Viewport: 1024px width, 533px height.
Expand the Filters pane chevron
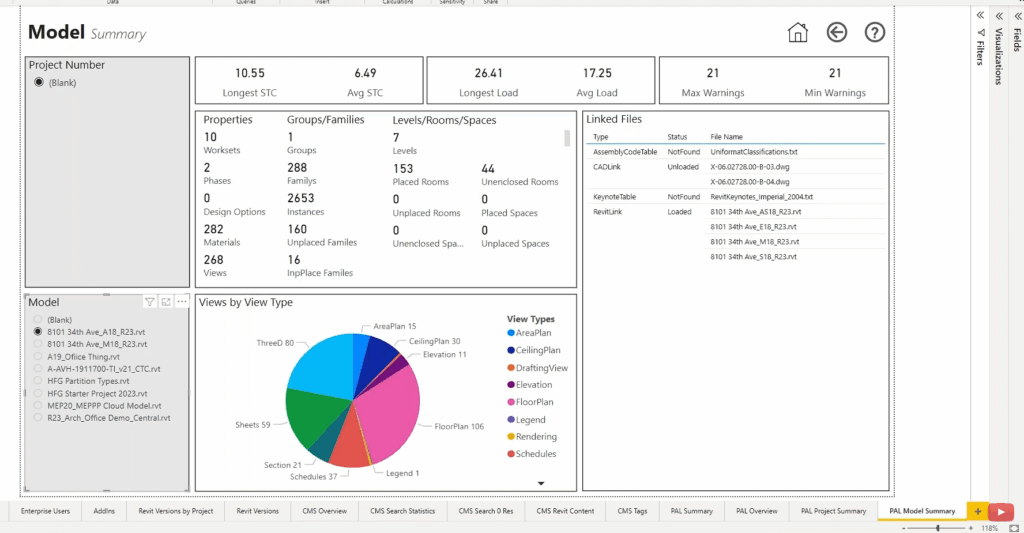pos(980,15)
